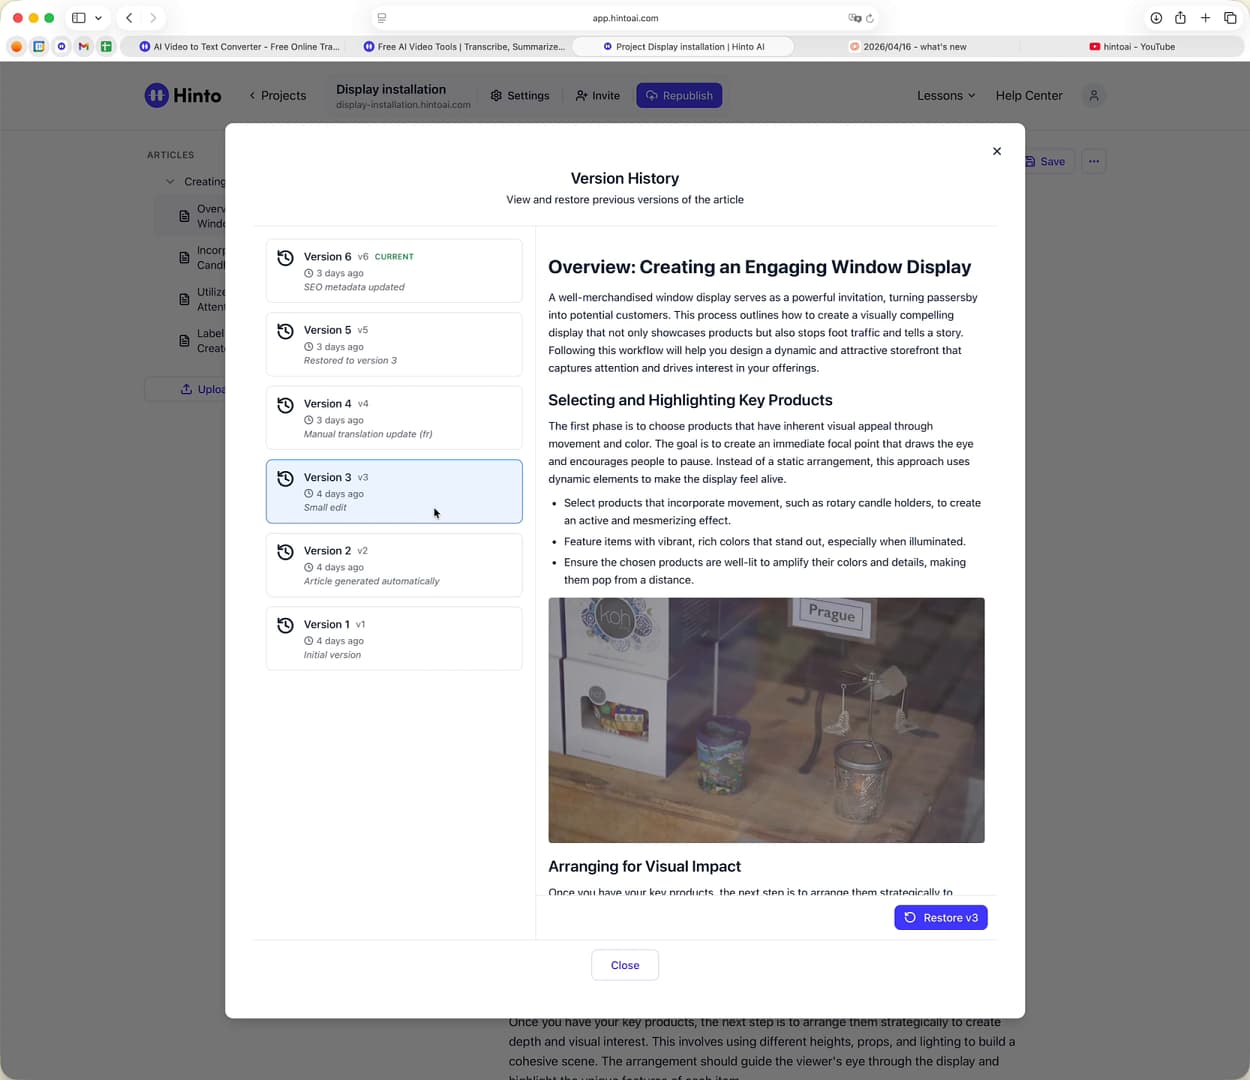This screenshot has width=1250, height=1080.
Task: Open a new tab with plus icon
Action: 1205,18
